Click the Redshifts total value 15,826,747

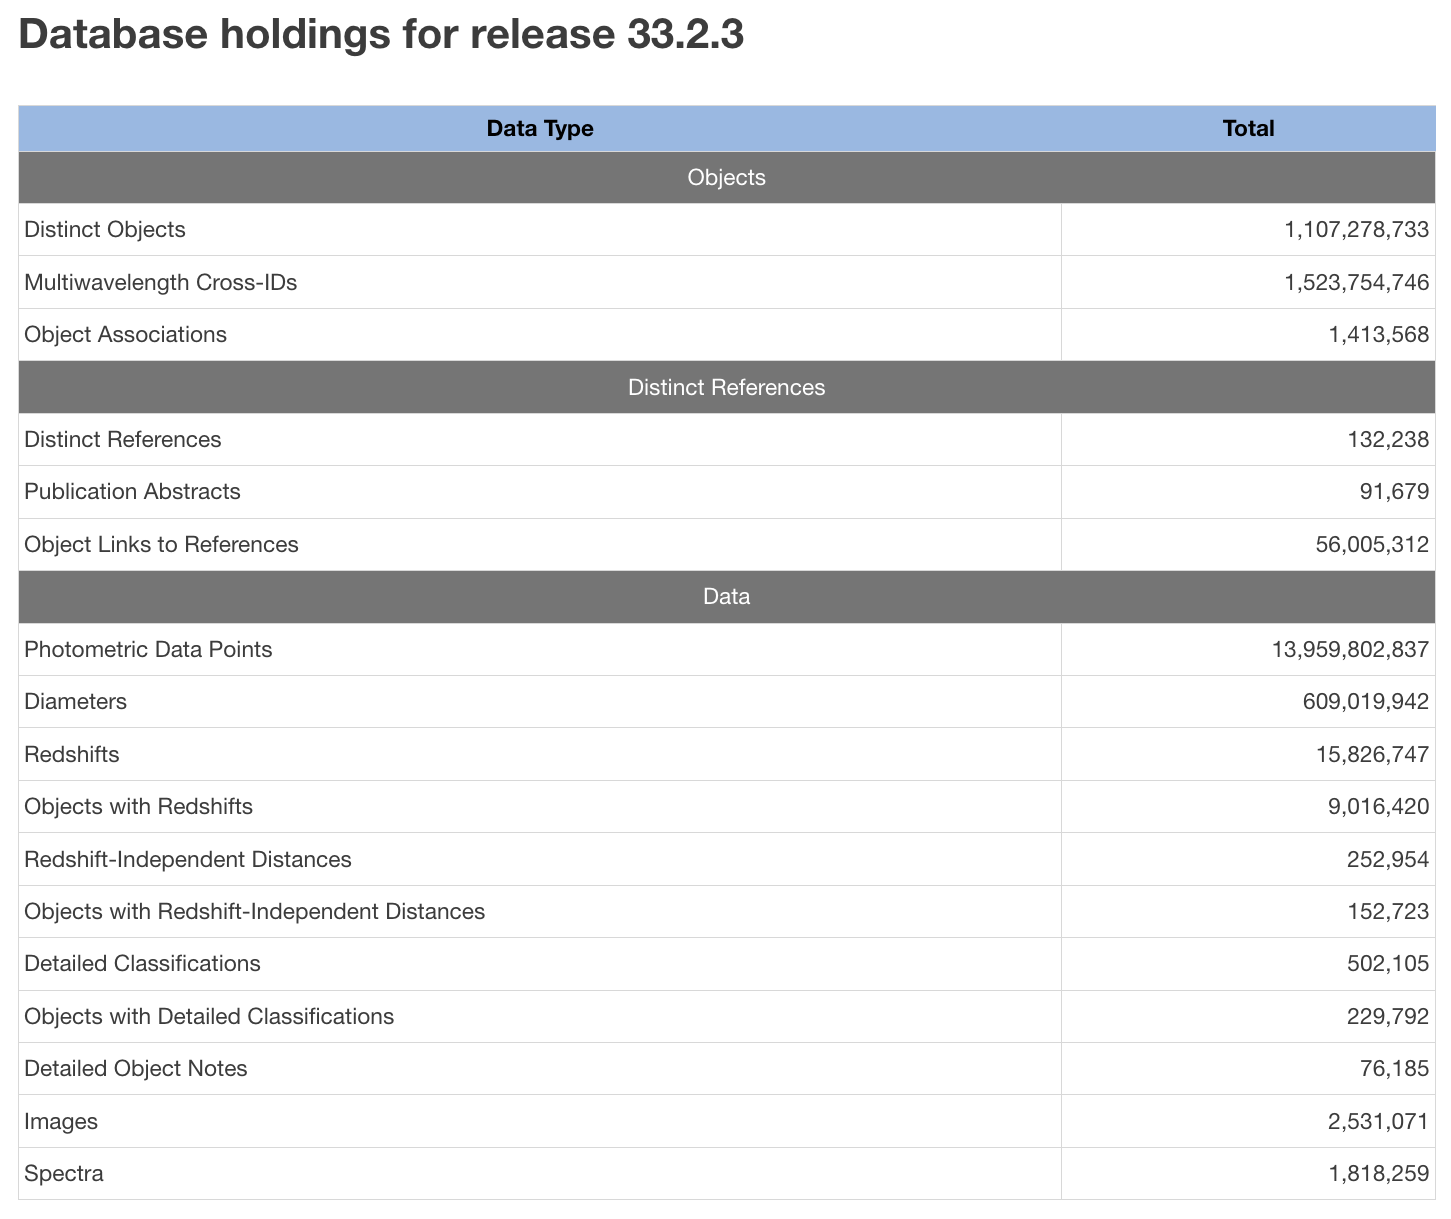tap(1372, 755)
